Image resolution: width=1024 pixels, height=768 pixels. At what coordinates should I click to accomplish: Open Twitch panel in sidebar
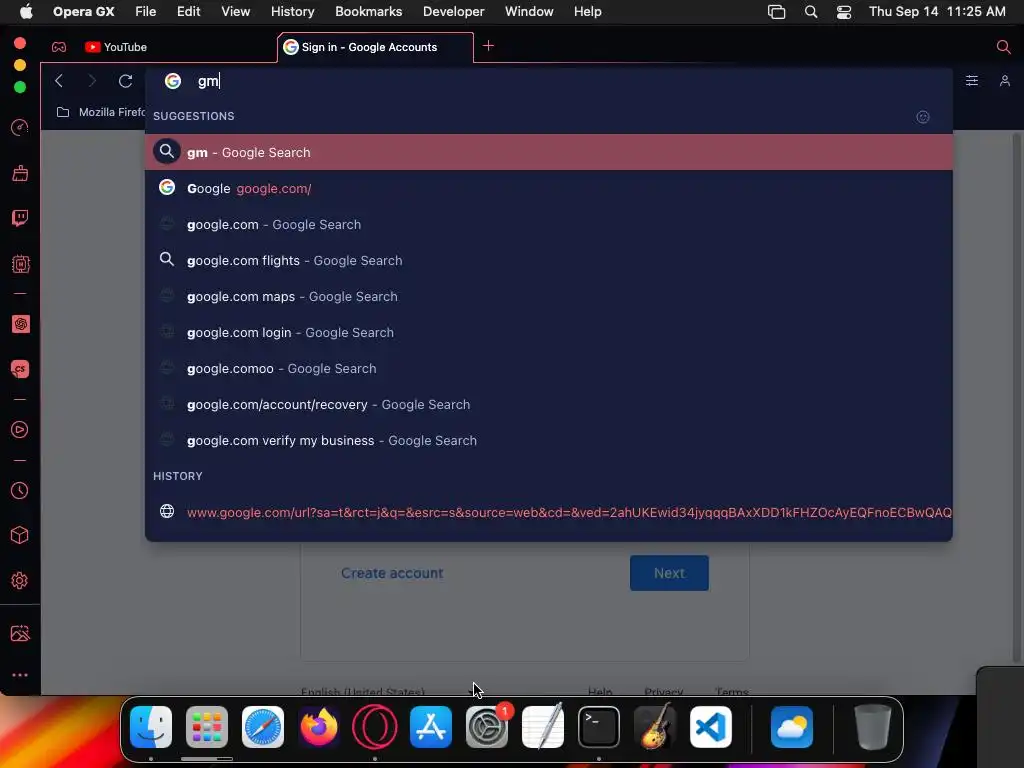click(20, 218)
